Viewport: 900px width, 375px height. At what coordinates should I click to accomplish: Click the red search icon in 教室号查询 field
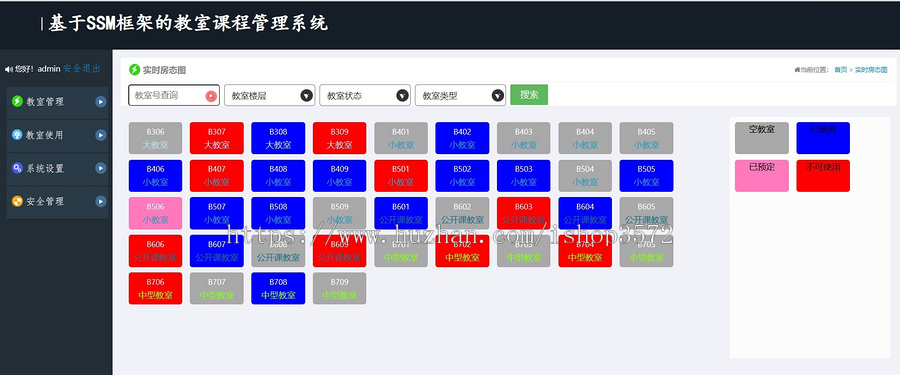click(211, 96)
